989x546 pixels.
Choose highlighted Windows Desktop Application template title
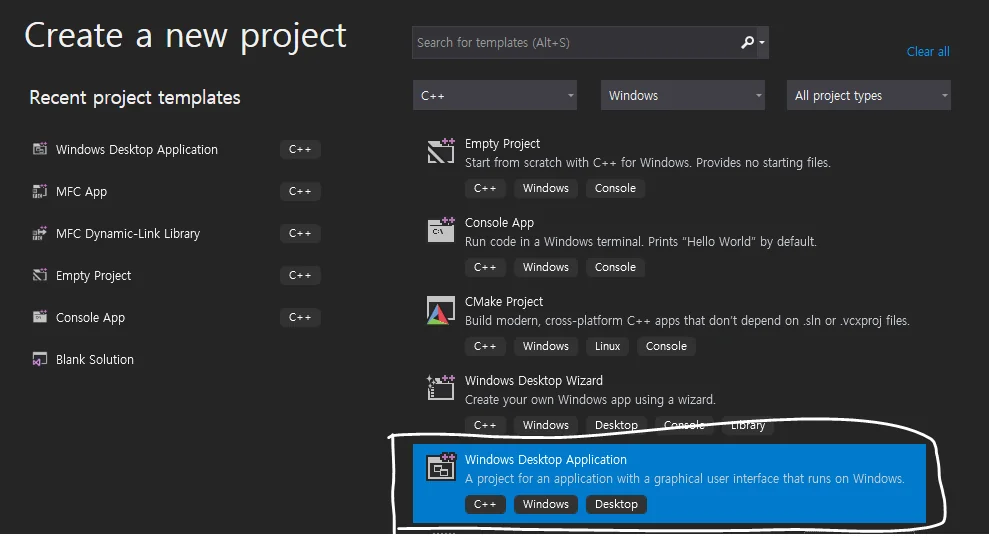(546, 460)
